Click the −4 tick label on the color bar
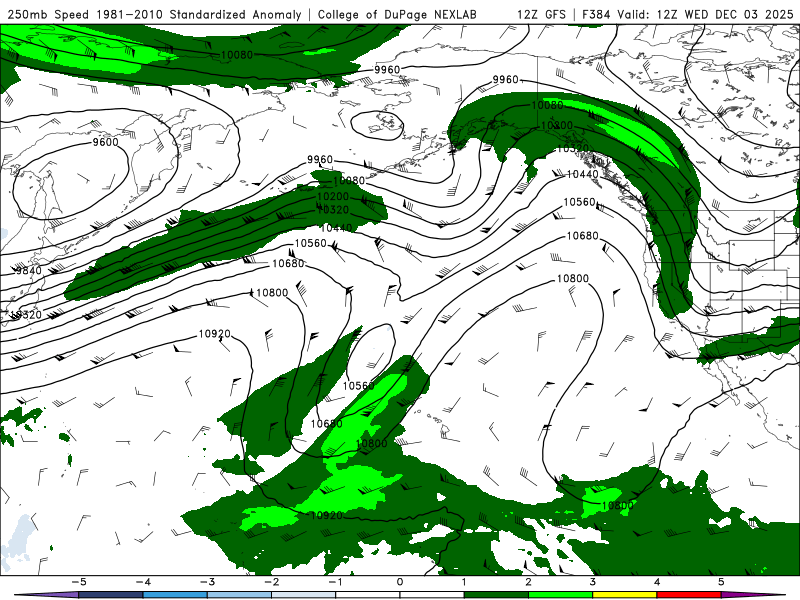The height and width of the screenshot is (600, 800). pos(142,582)
